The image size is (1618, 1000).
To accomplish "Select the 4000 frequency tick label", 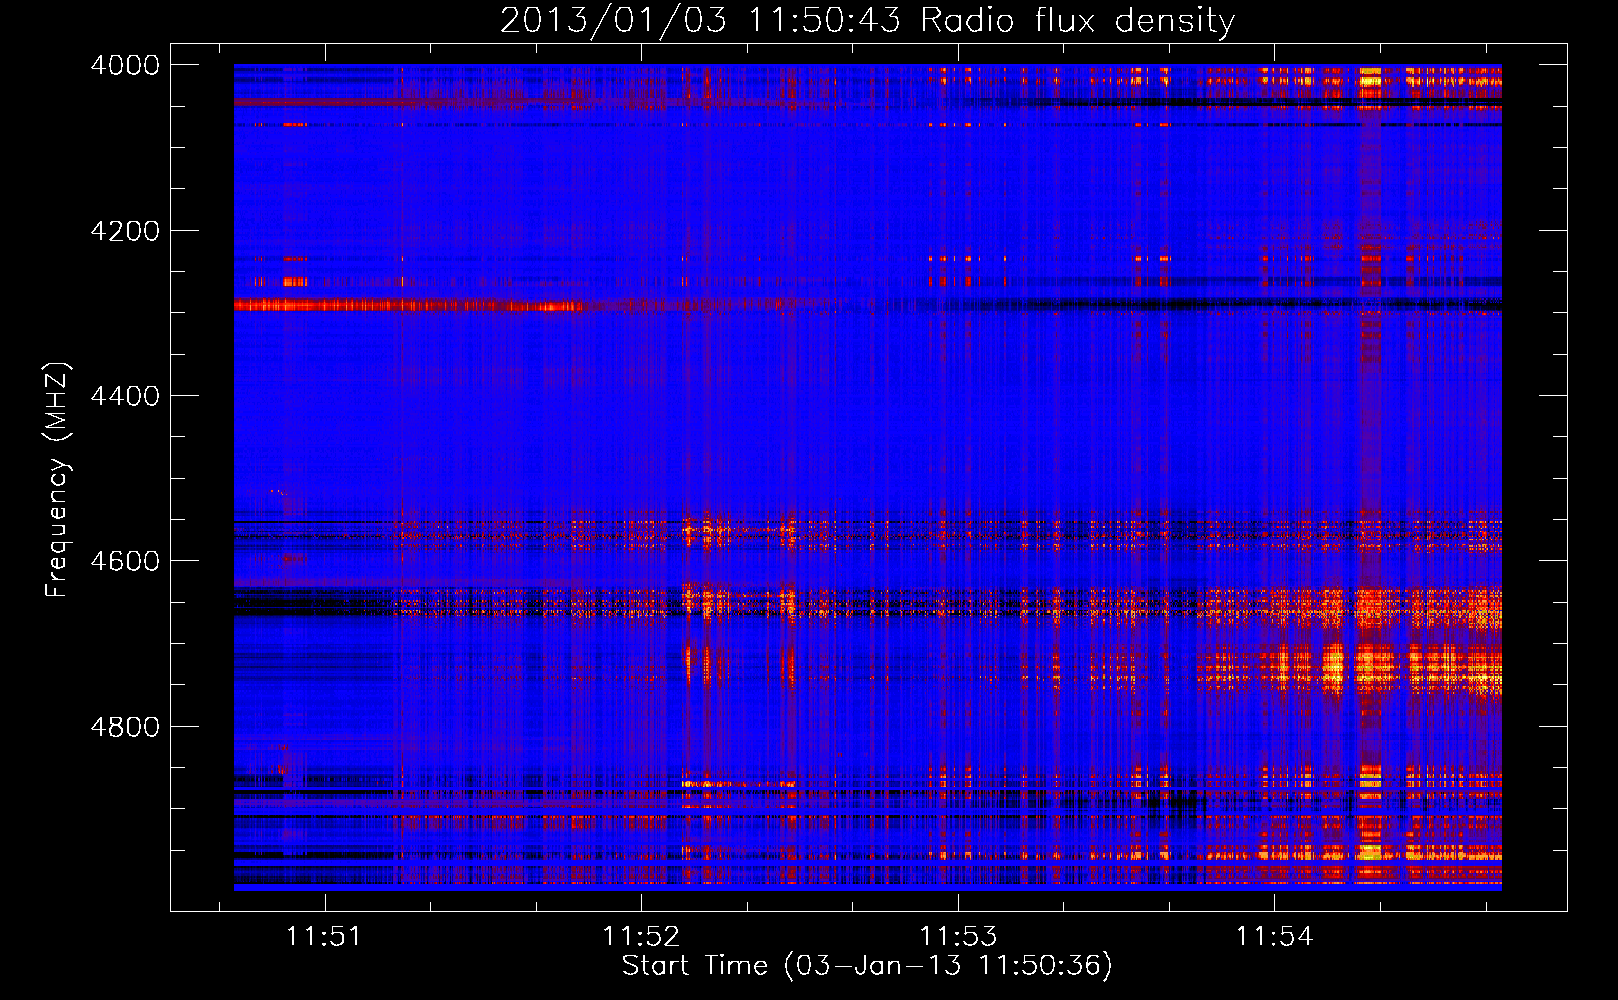I will coord(125,65).
